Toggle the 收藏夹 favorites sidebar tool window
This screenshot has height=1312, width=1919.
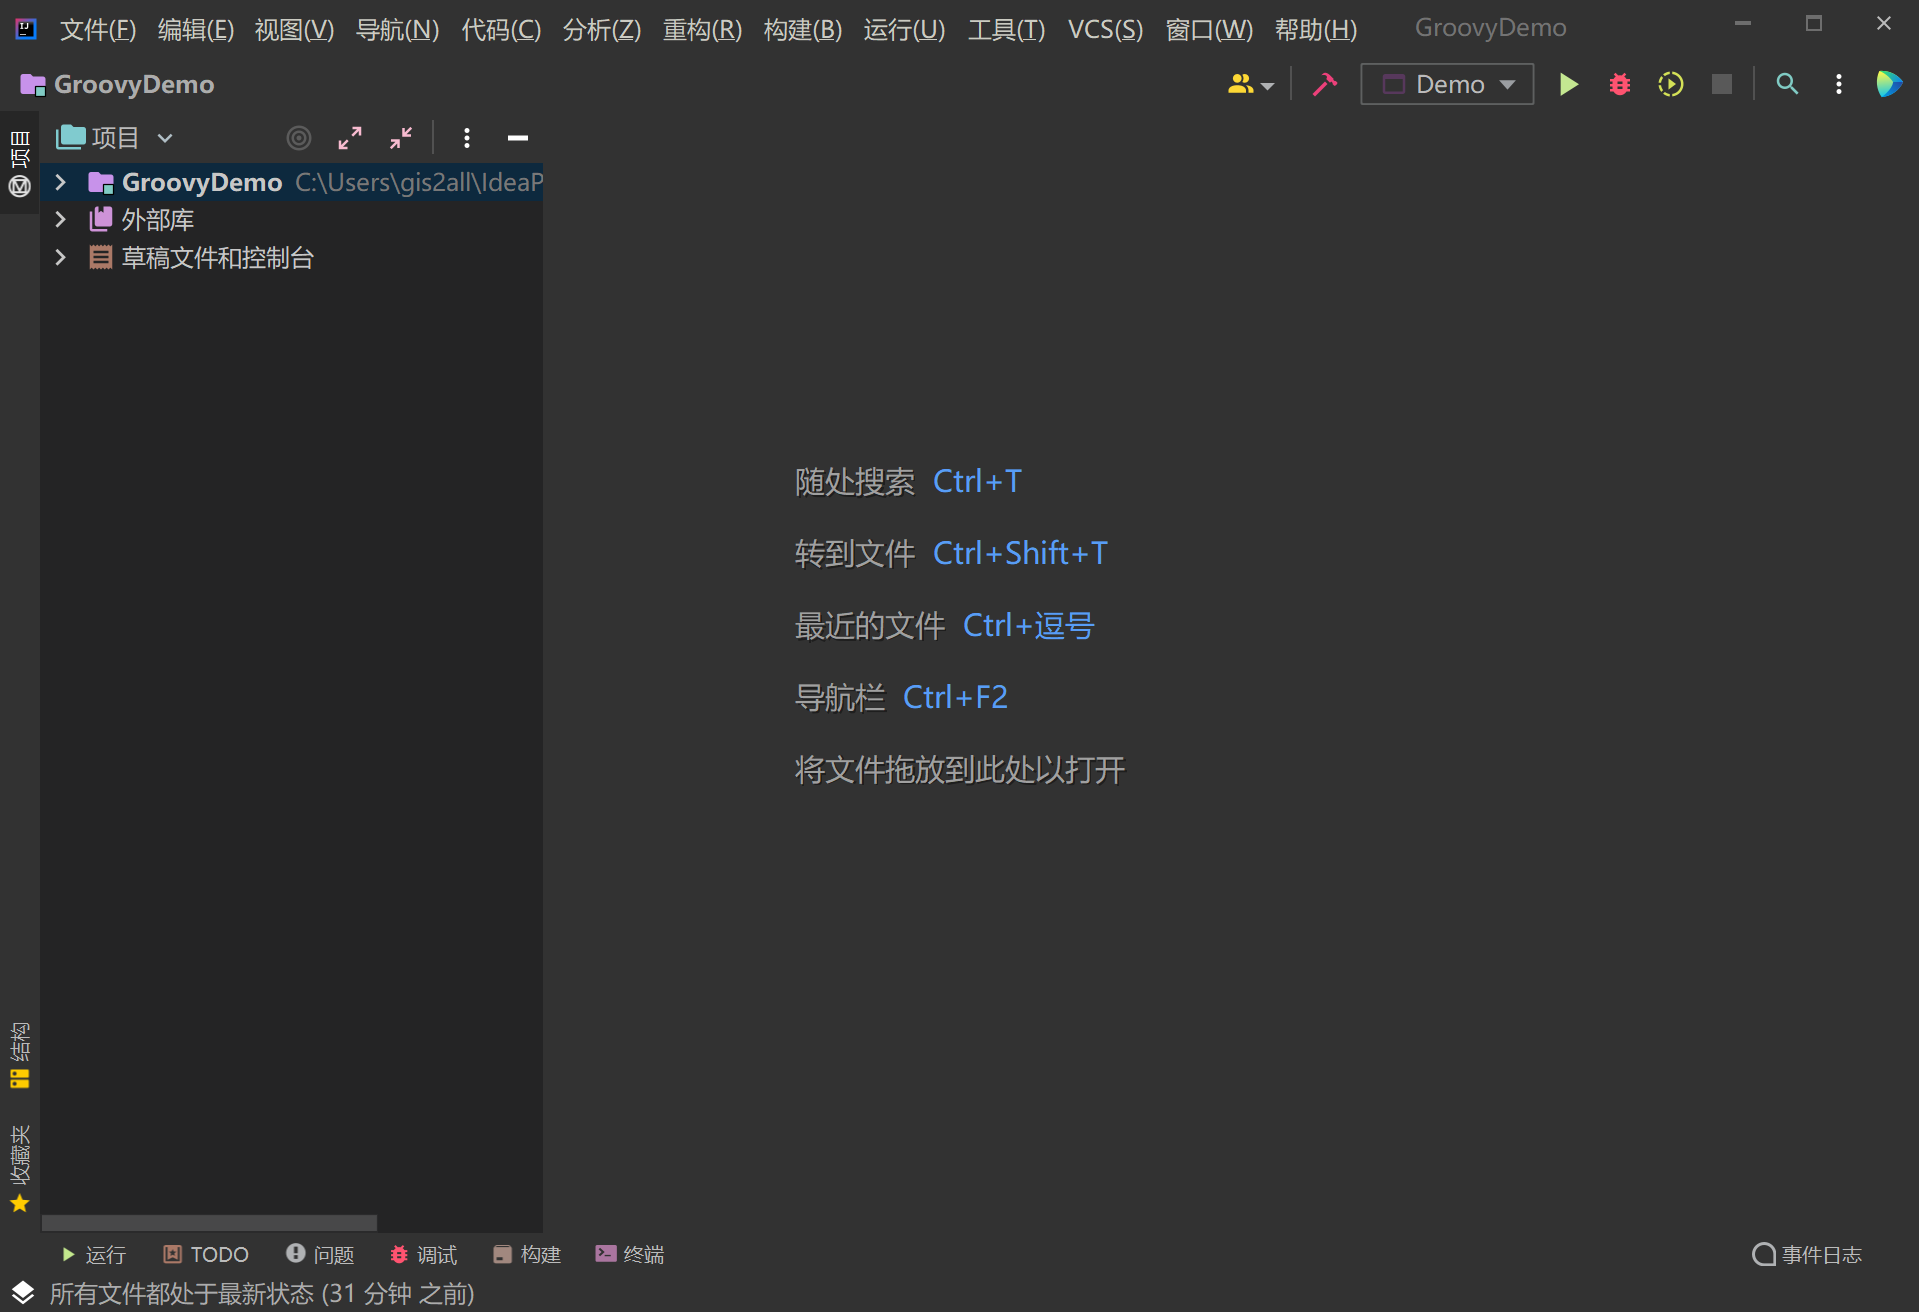20,1168
